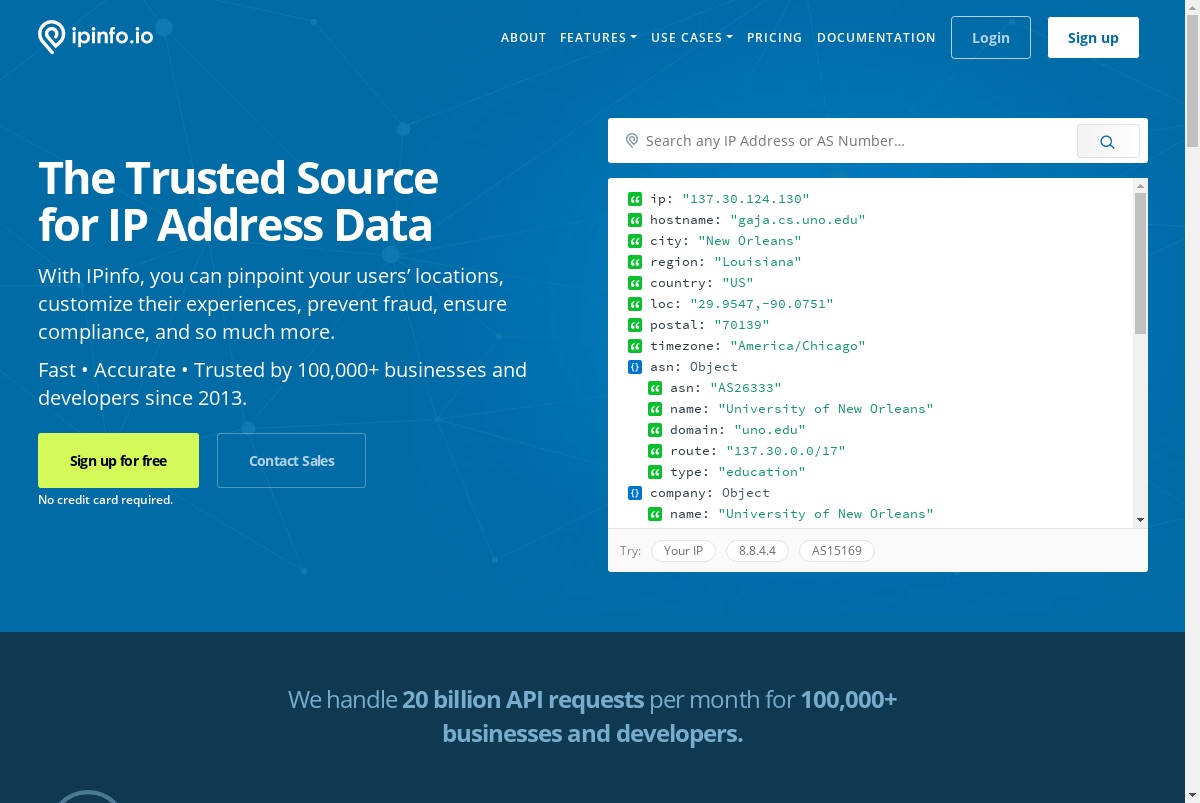Click the page vertical scrollbar thumb

[1192, 82]
